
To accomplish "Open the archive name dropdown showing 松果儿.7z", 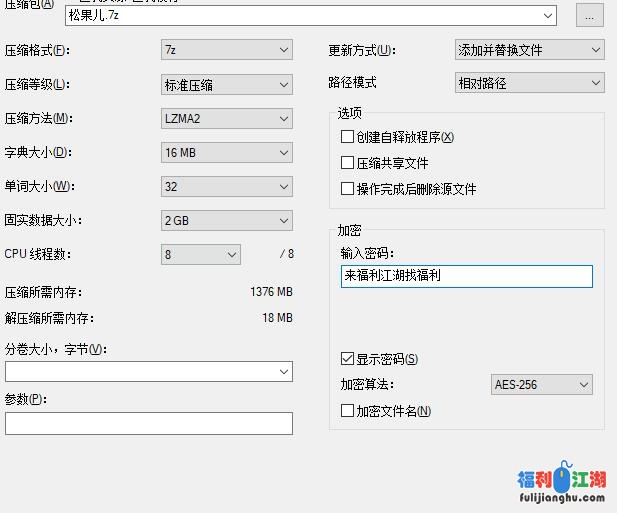I will coord(547,16).
